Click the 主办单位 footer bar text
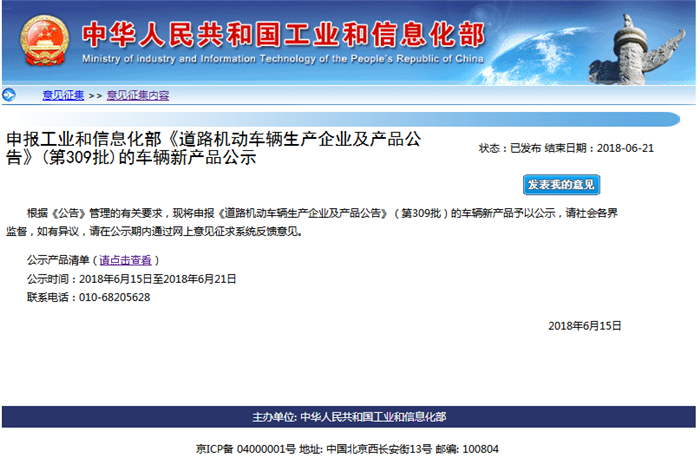The height and width of the screenshot is (464, 700). [x=348, y=416]
